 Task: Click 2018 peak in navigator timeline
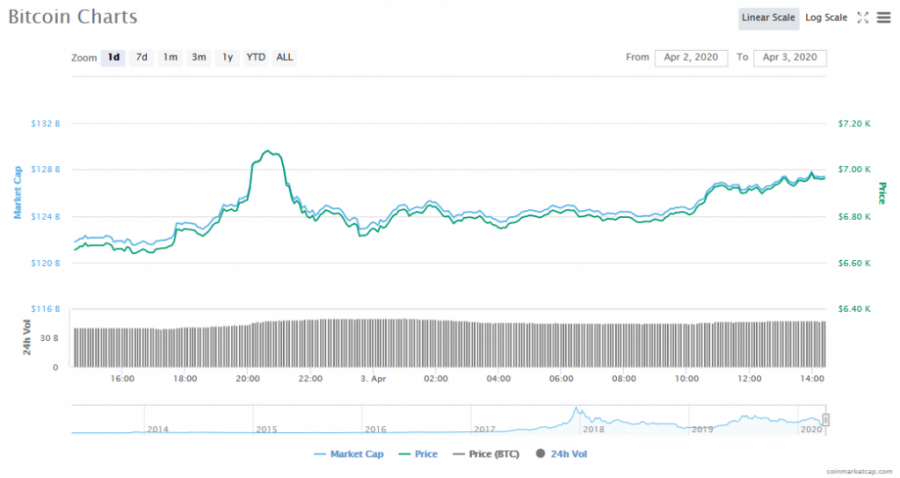pos(576,410)
